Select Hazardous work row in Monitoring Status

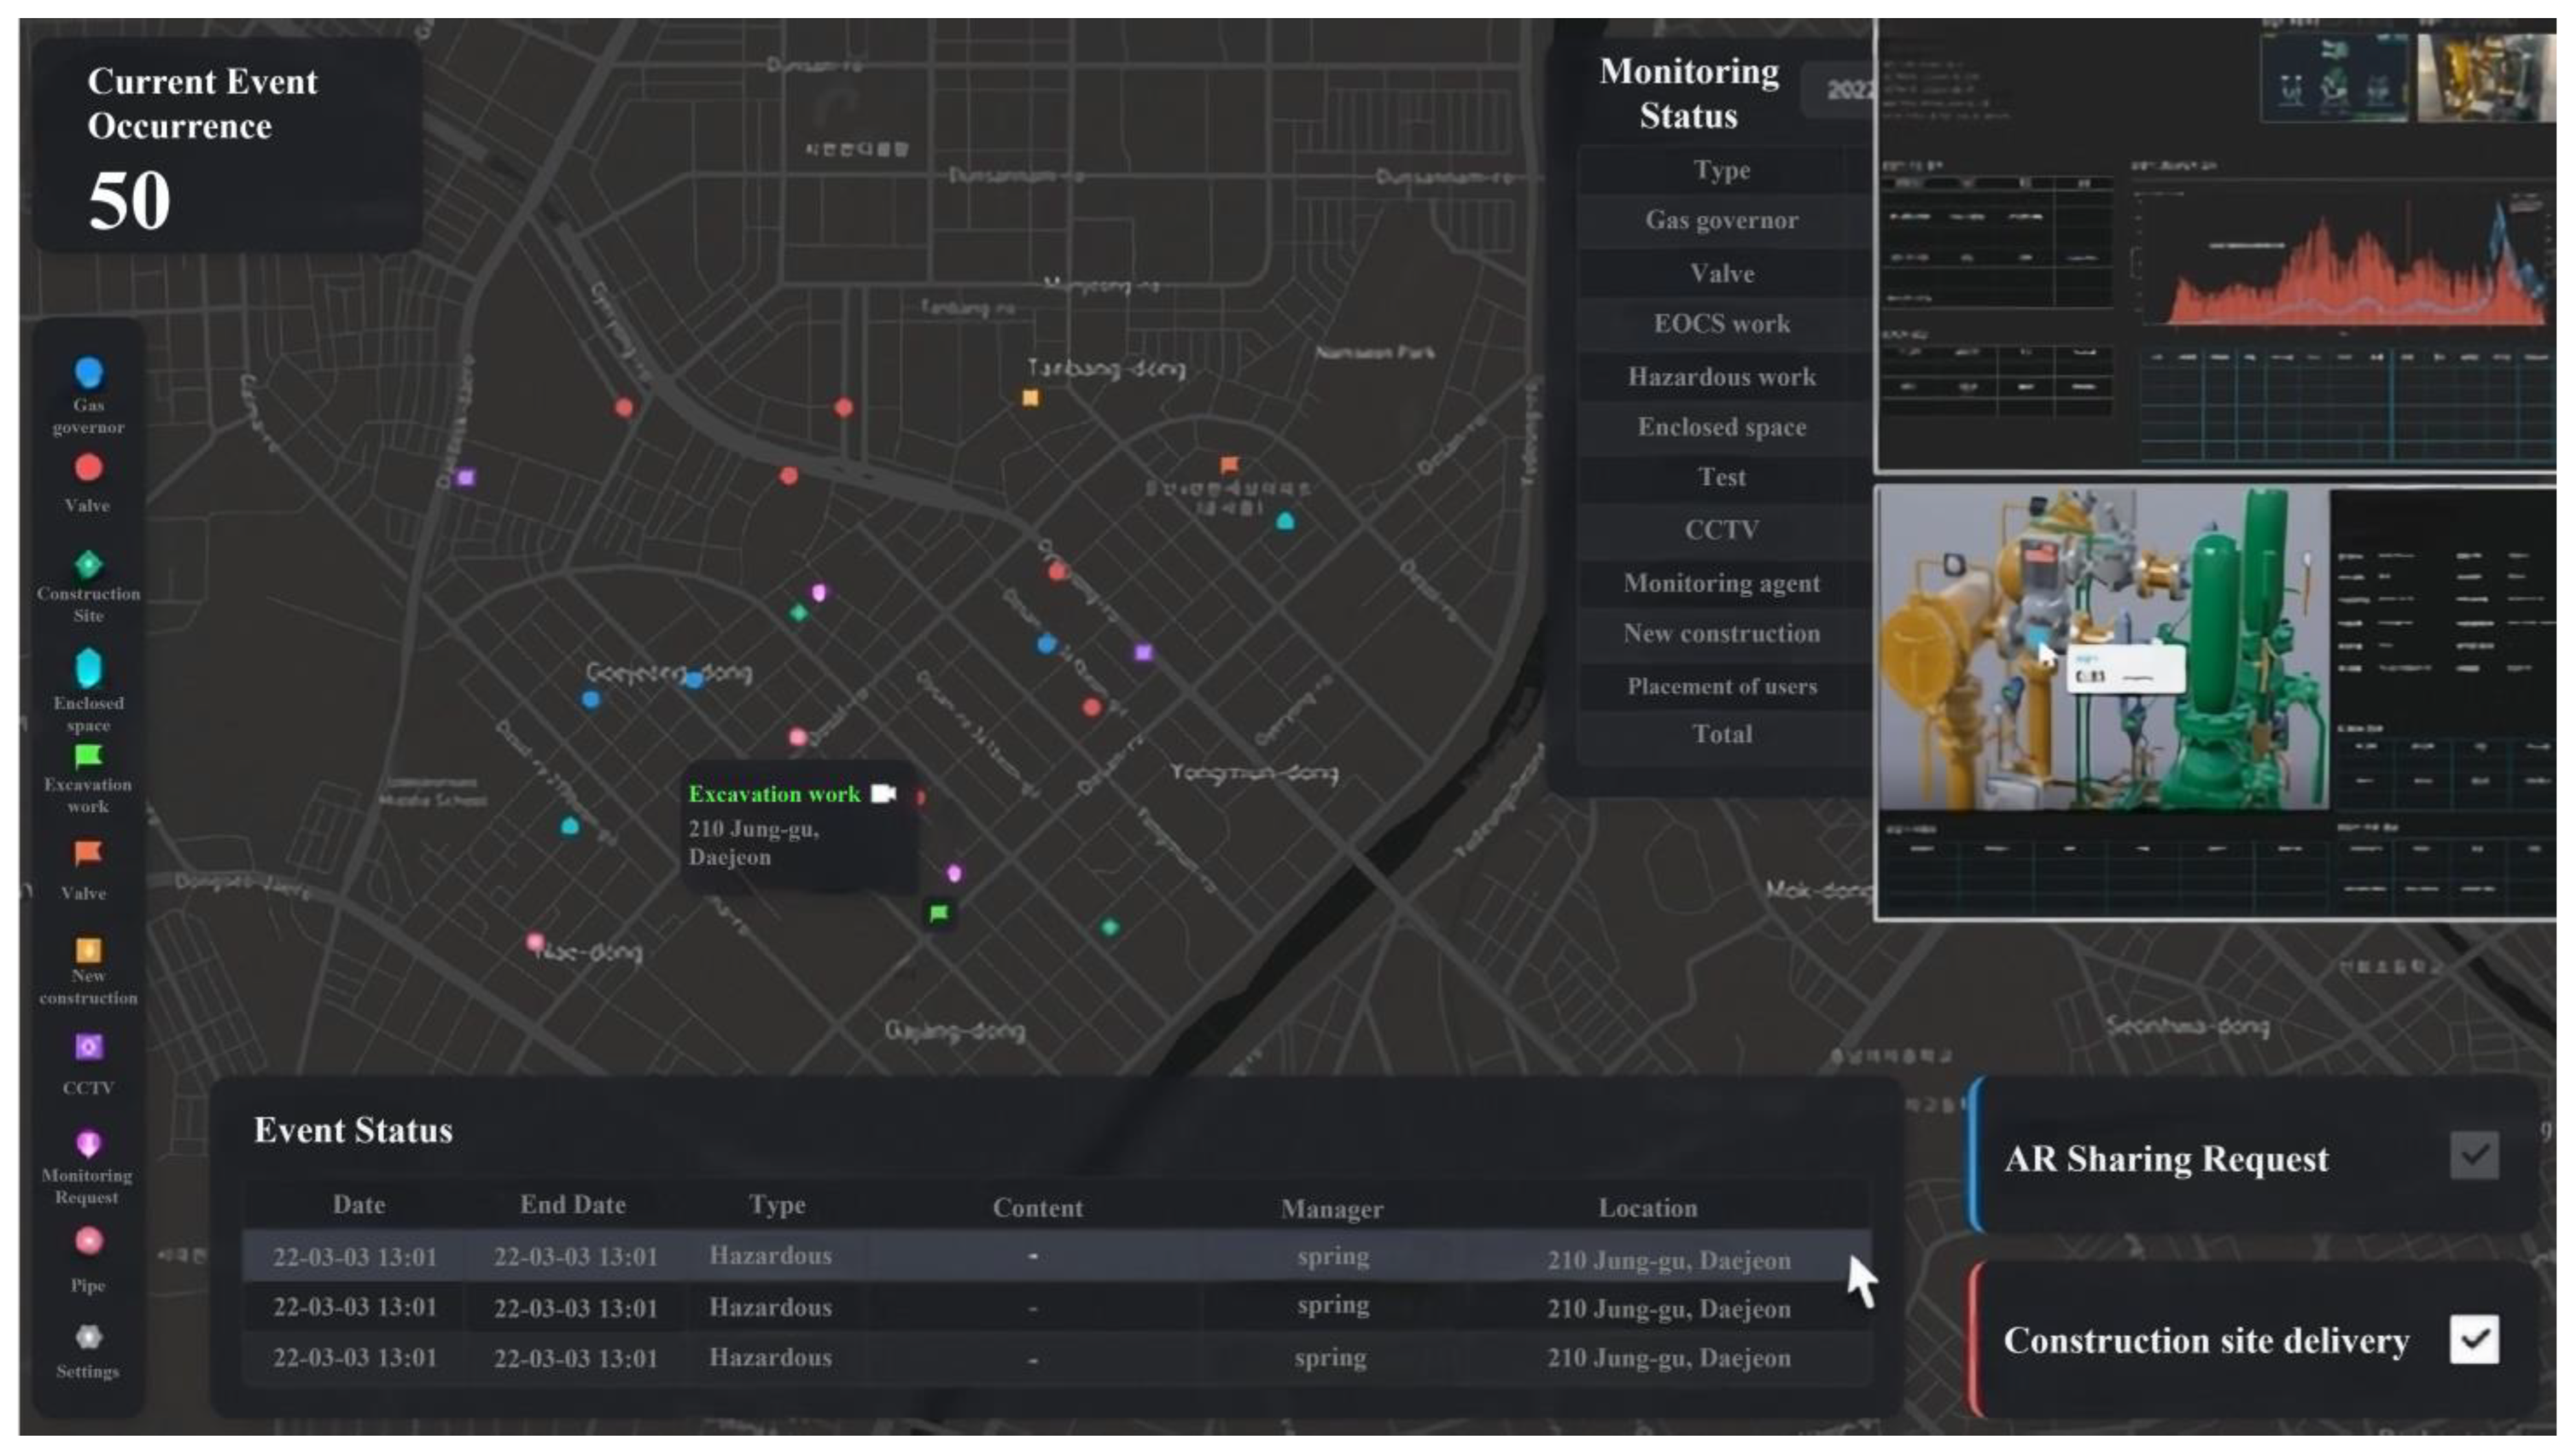pyautogui.click(x=1721, y=377)
